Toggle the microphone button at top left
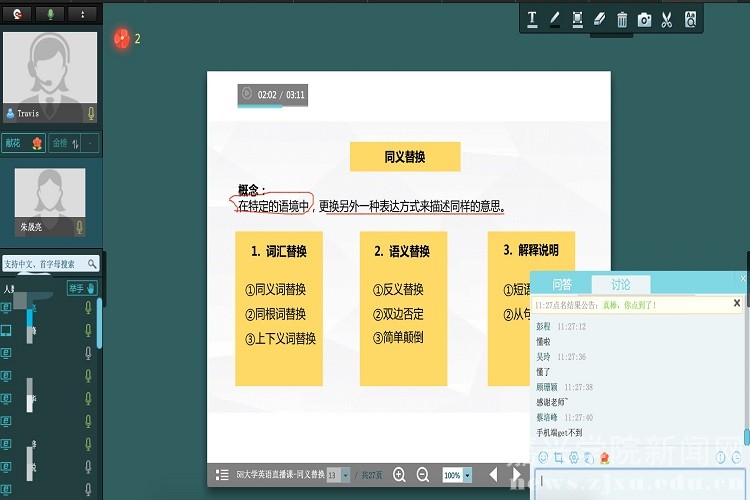Image resolution: width=750 pixels, height=500 pixels. (x=50, y=14)
